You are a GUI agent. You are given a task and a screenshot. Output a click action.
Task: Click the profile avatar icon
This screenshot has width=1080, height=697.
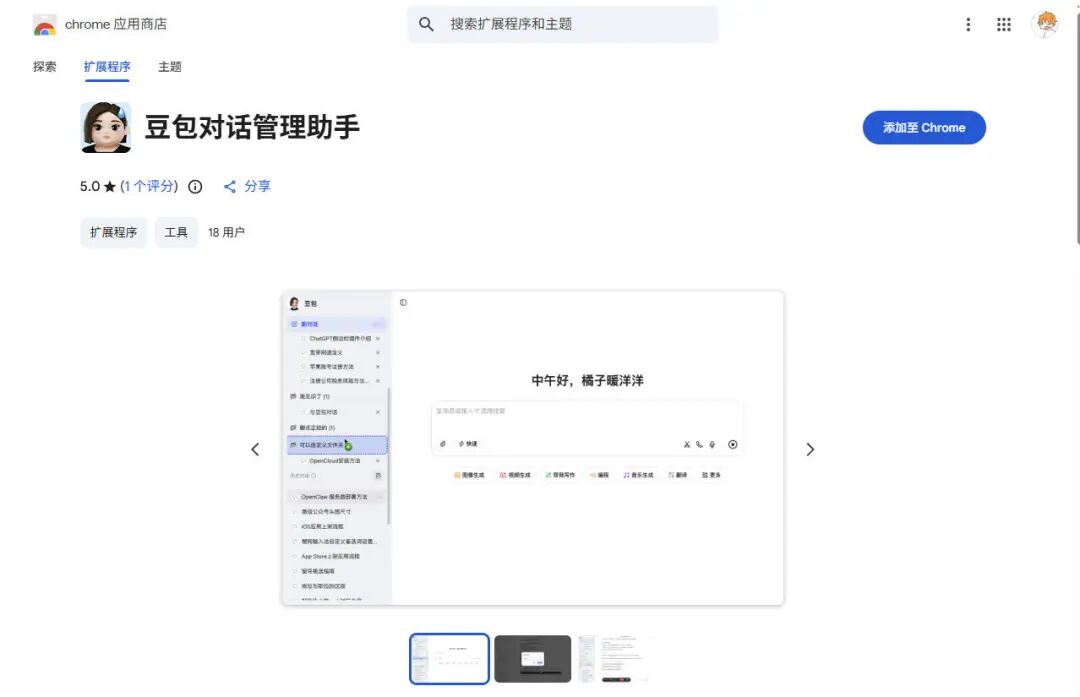pos(1045,22)
